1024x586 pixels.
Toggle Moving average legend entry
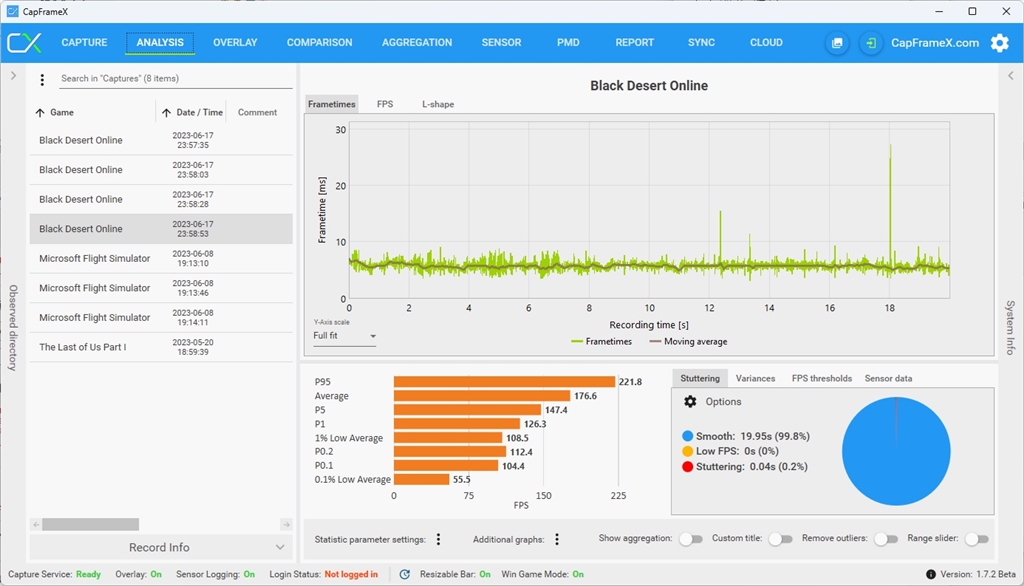[x=688, y=342]
